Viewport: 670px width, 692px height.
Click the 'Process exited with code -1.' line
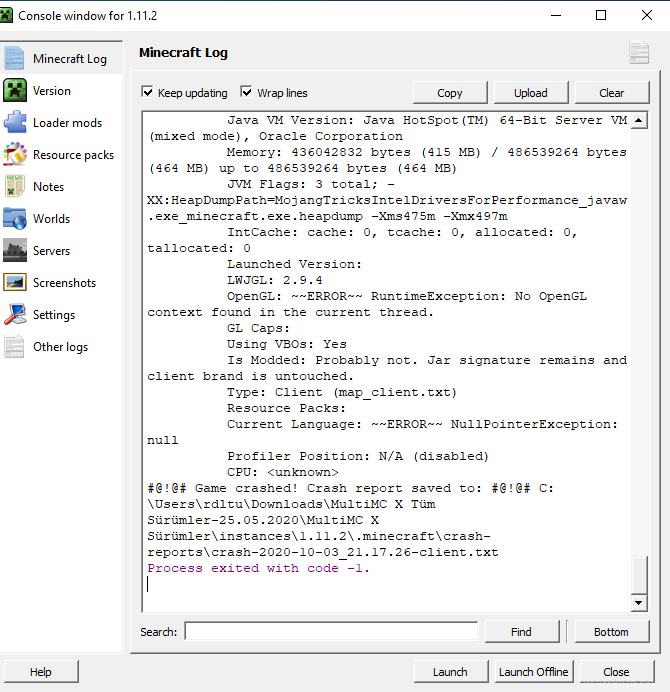point(258,568)
